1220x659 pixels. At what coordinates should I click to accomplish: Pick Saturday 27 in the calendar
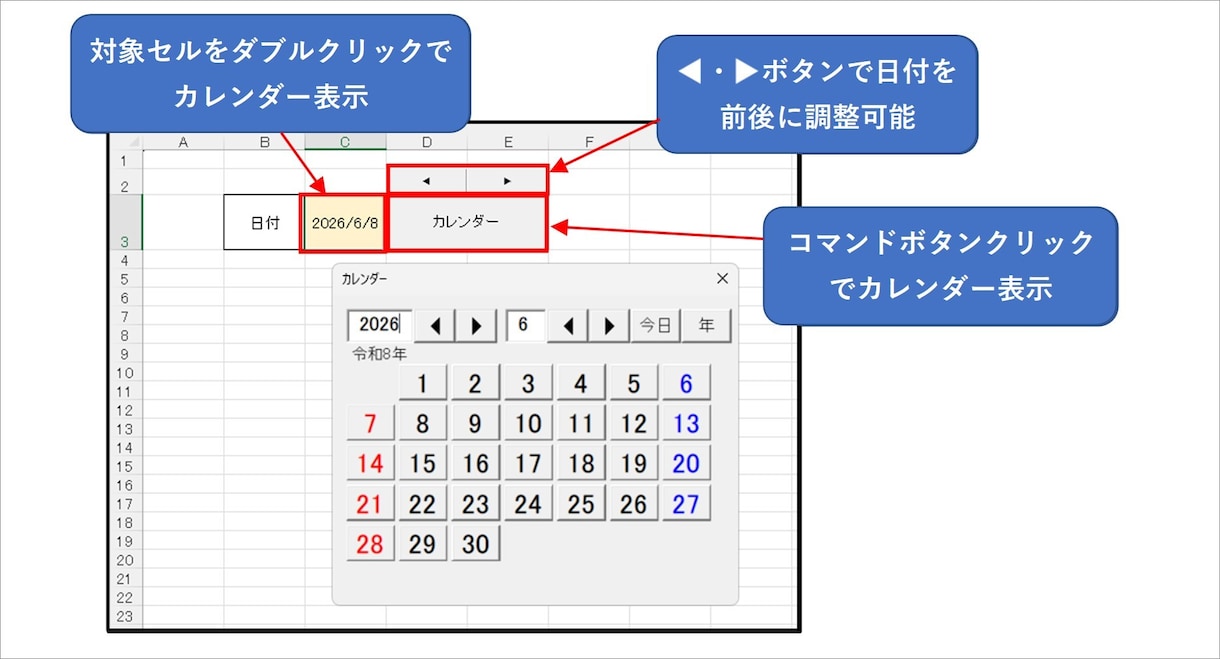tap(686, 503)
